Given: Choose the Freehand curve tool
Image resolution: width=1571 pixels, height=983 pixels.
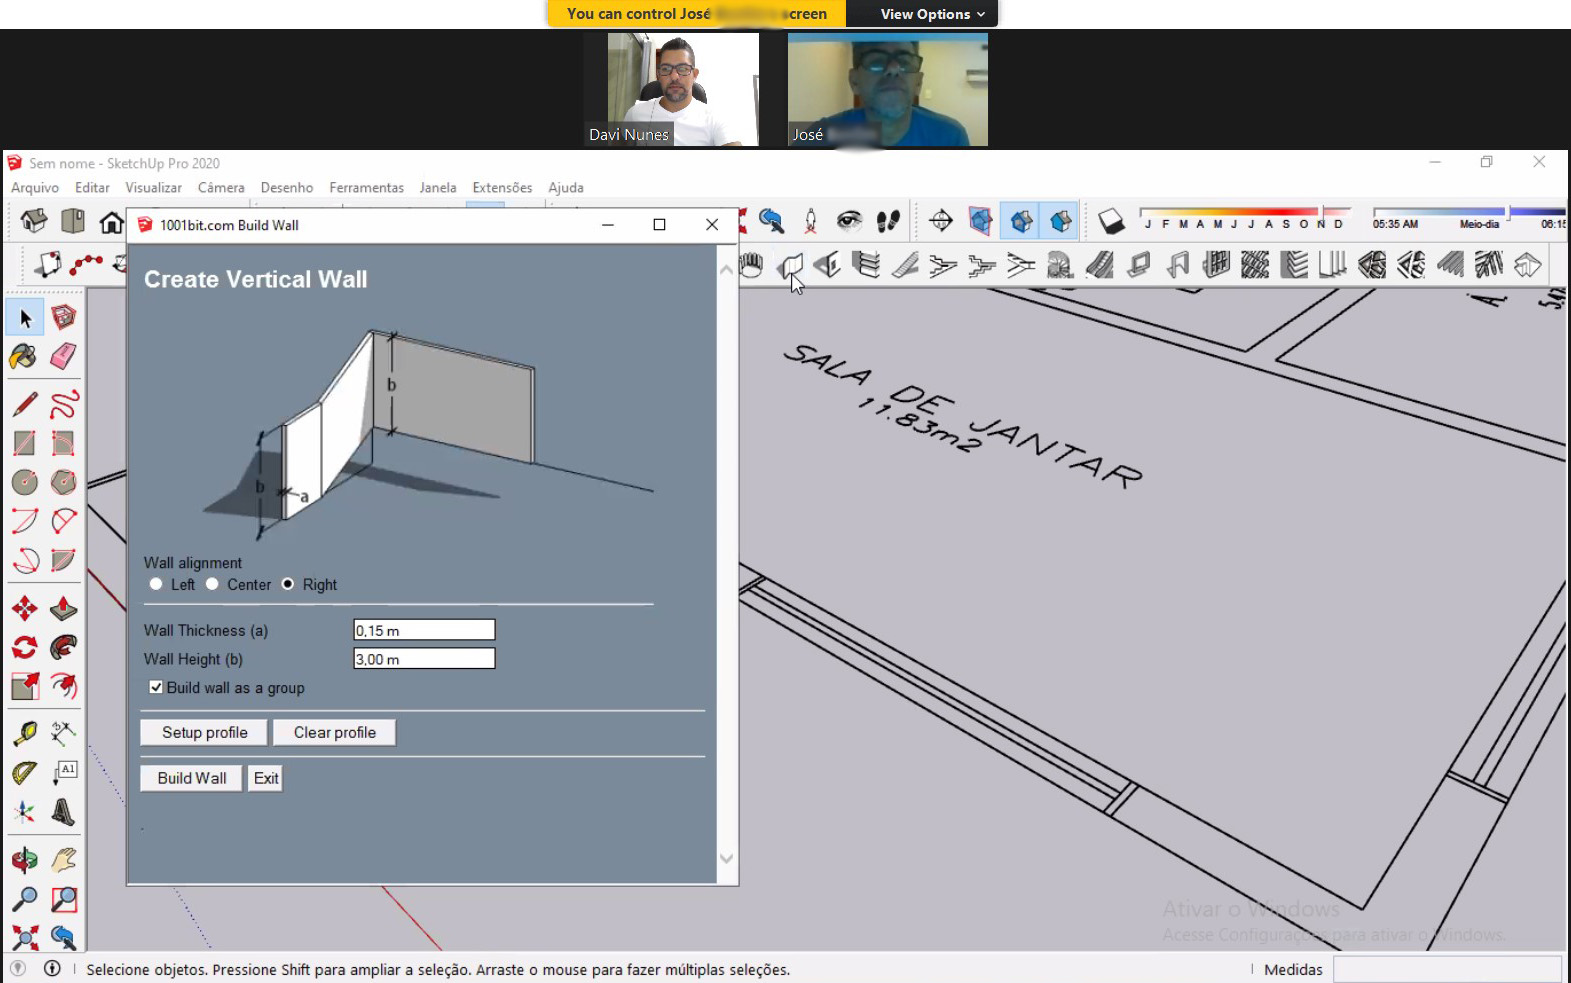Looking at the screenshot, I should (x=64, y=404).
